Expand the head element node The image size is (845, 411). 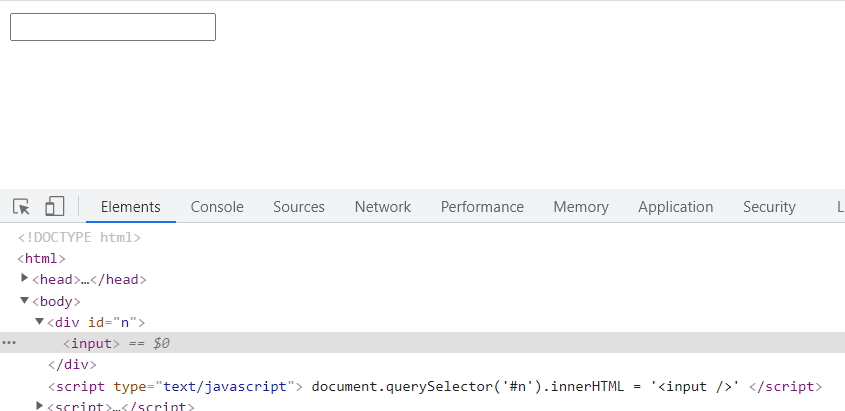[x=24, y=278]
